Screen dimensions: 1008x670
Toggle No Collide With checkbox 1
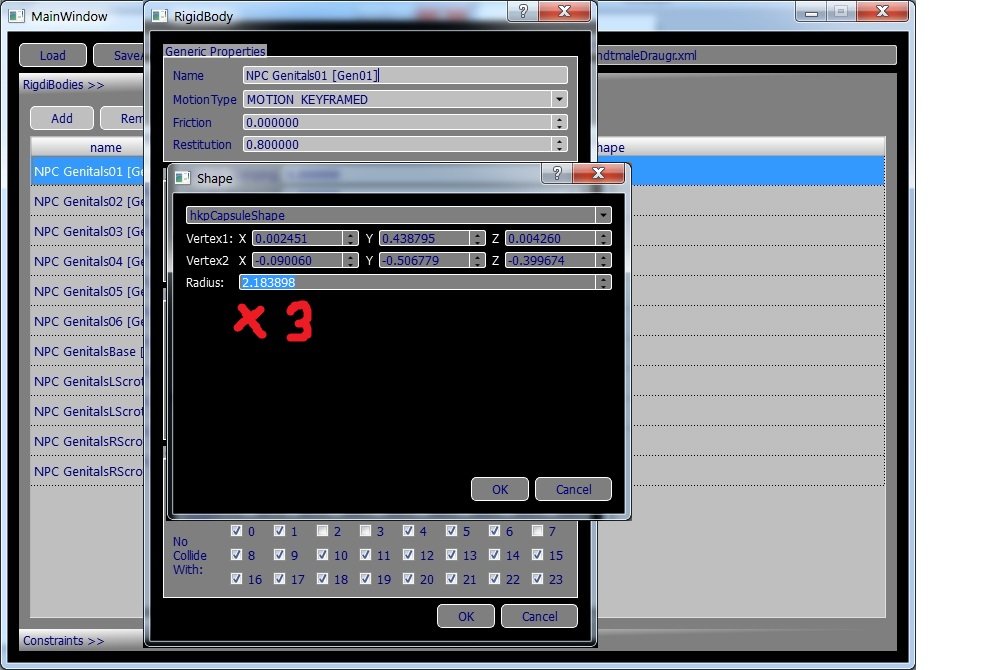click(x=279, y=530)
